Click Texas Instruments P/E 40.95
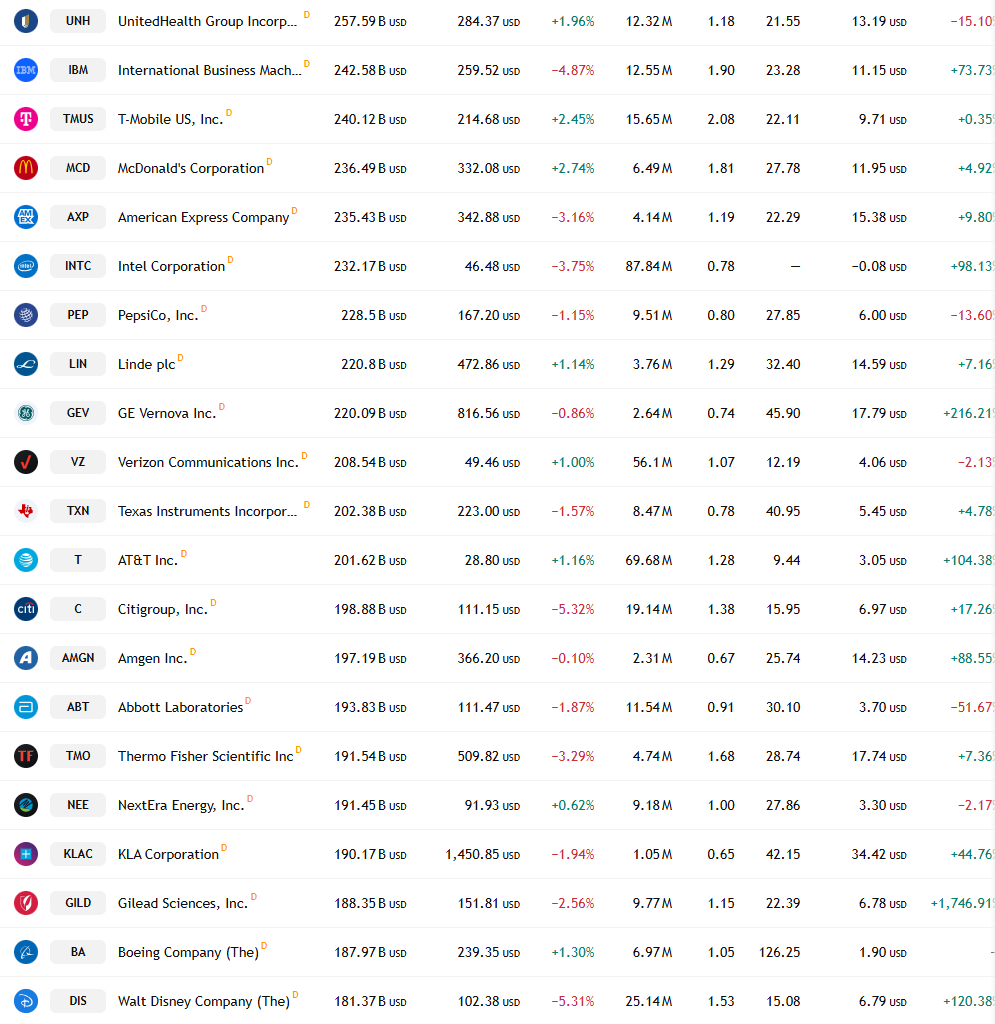995x1024 pixels. click(783, 511)
